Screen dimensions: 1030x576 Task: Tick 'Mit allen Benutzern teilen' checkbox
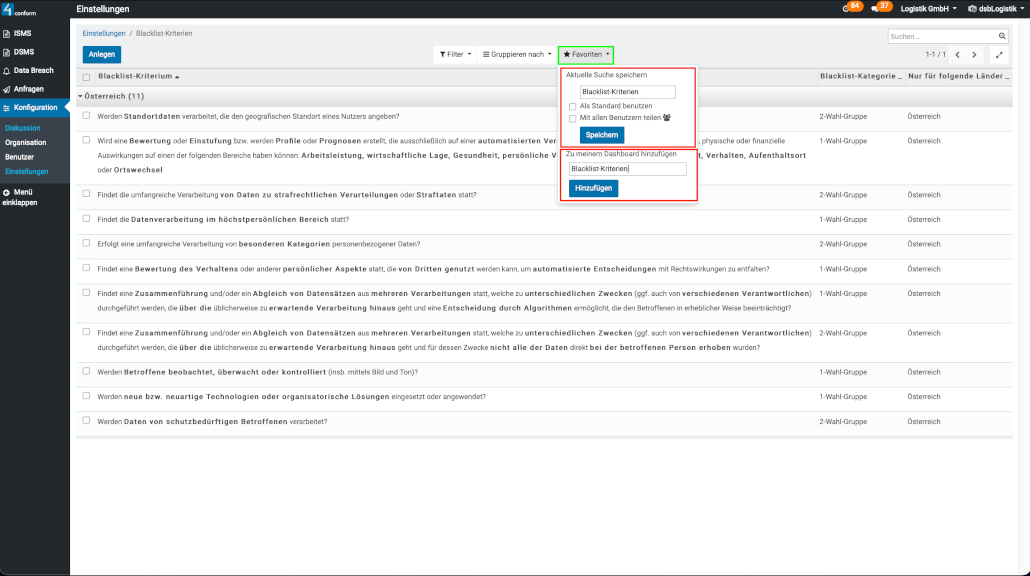click(x=572, y=118)
